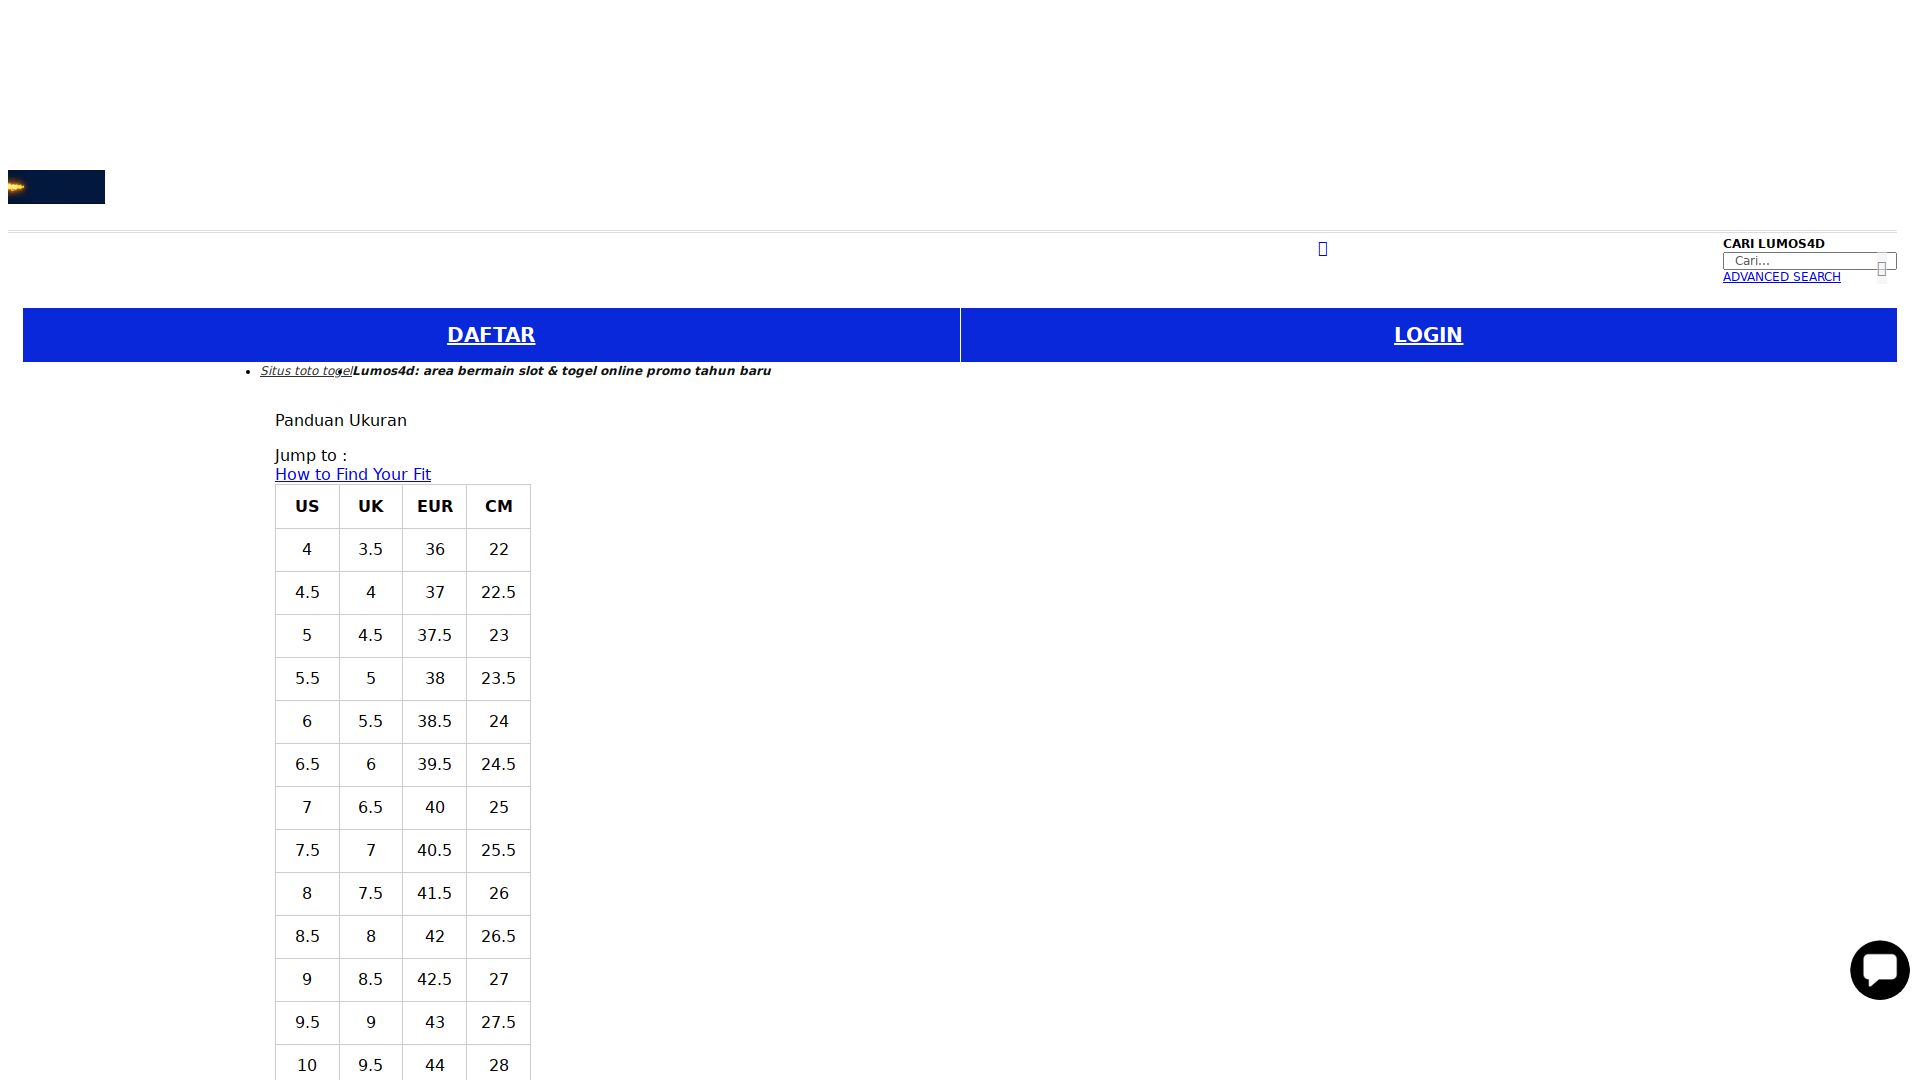
Task: Click the Panduan Ukuran heading
Action: (x=340, y=420)
